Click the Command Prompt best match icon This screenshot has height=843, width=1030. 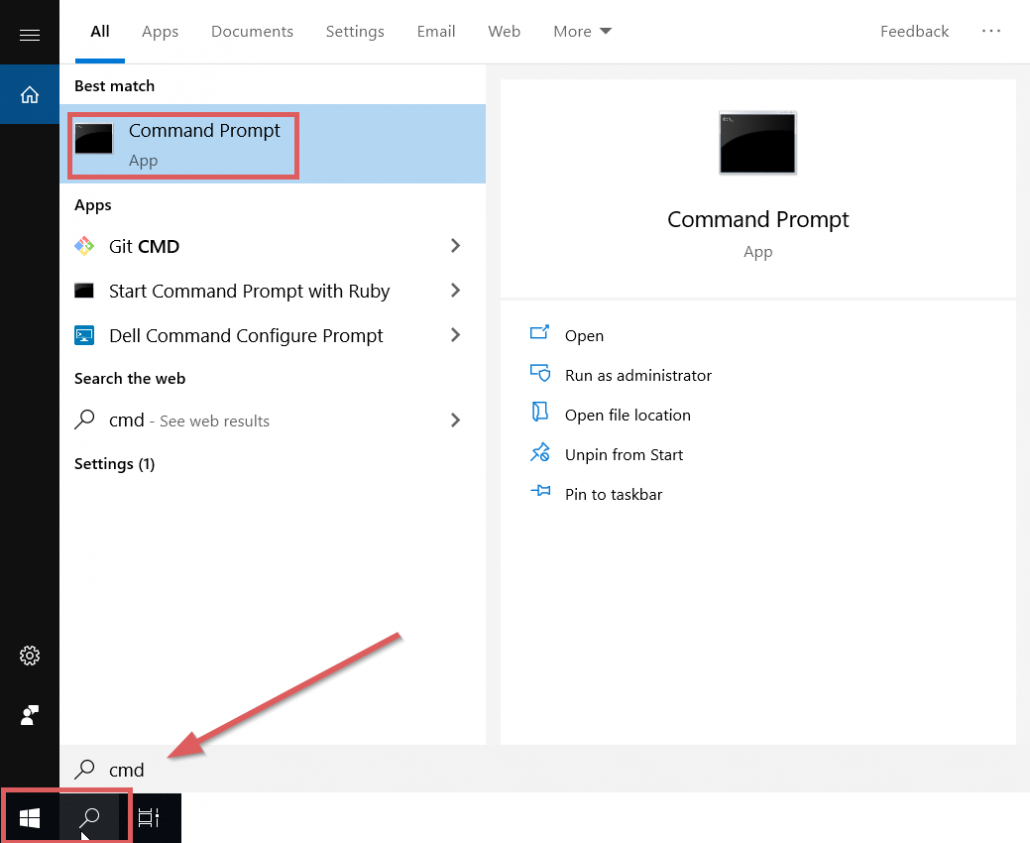(x=93, y=138)
